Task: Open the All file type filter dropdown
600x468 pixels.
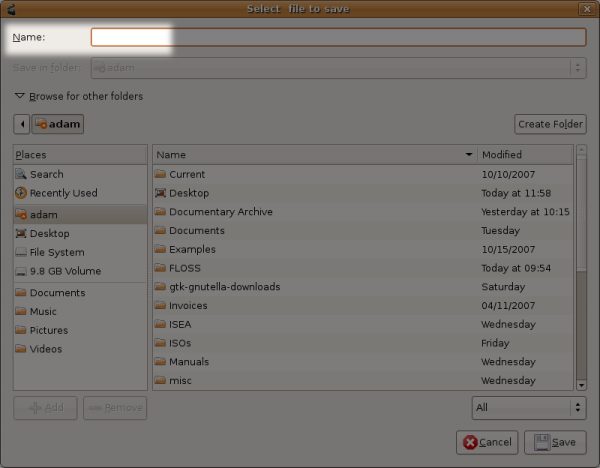Action: point(528,408)
